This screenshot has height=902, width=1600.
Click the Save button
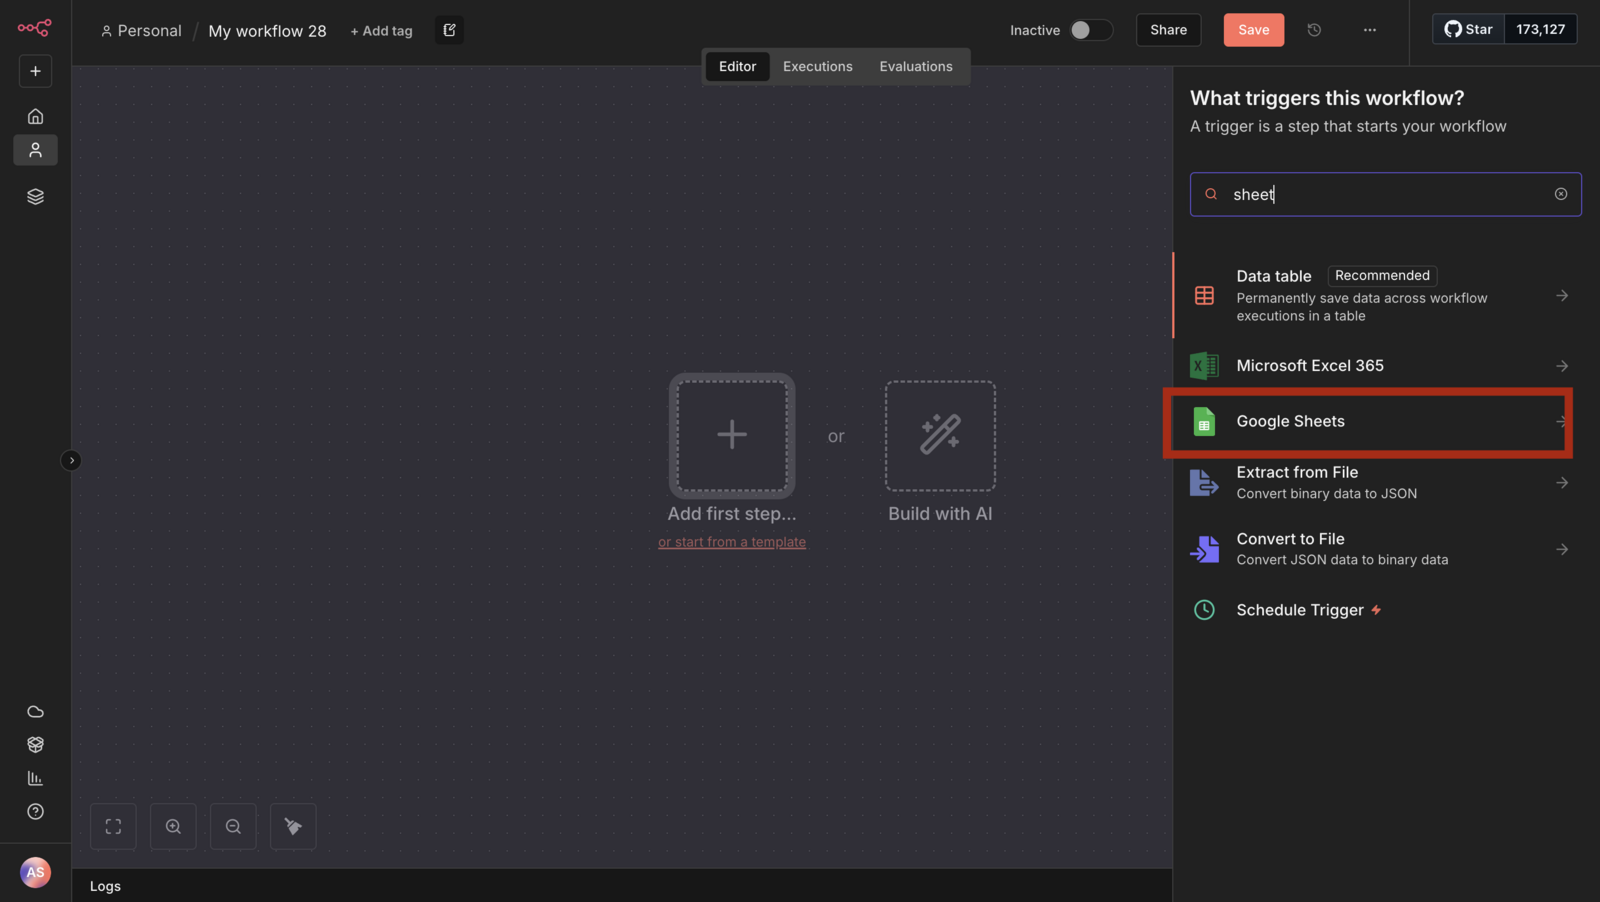(1253, 30)
